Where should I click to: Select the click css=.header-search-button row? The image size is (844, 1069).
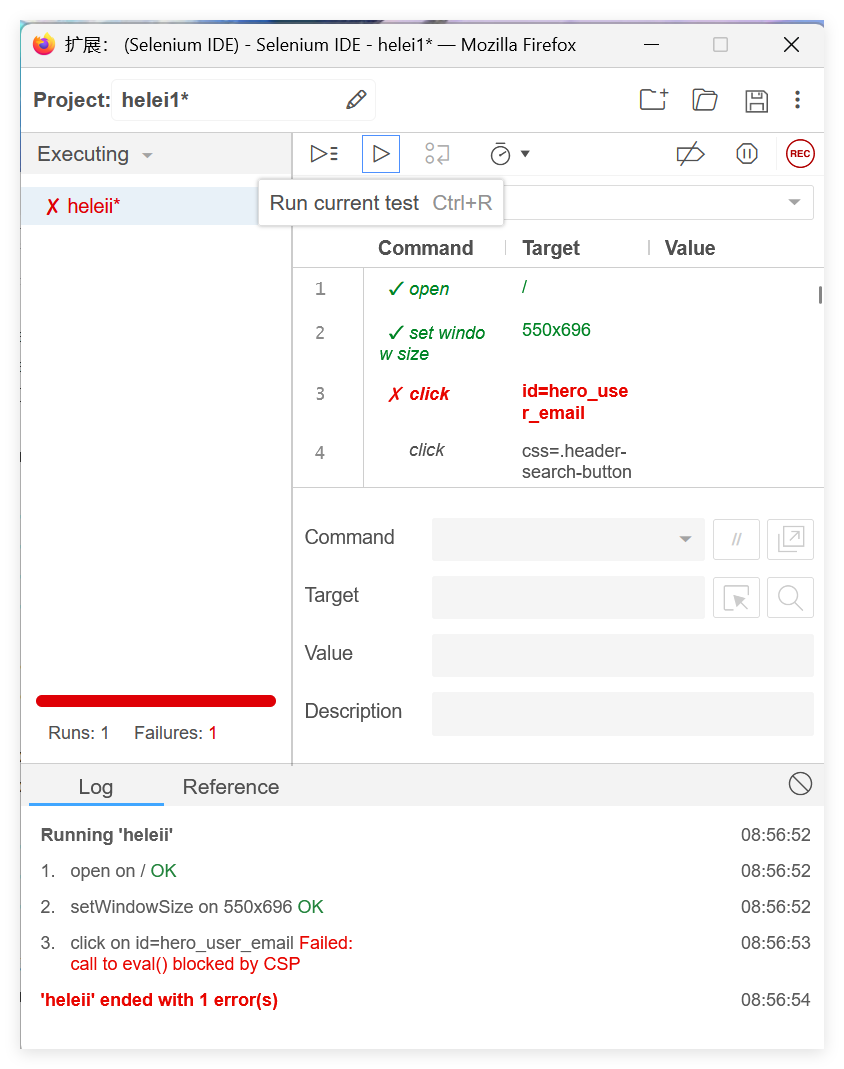558,461
